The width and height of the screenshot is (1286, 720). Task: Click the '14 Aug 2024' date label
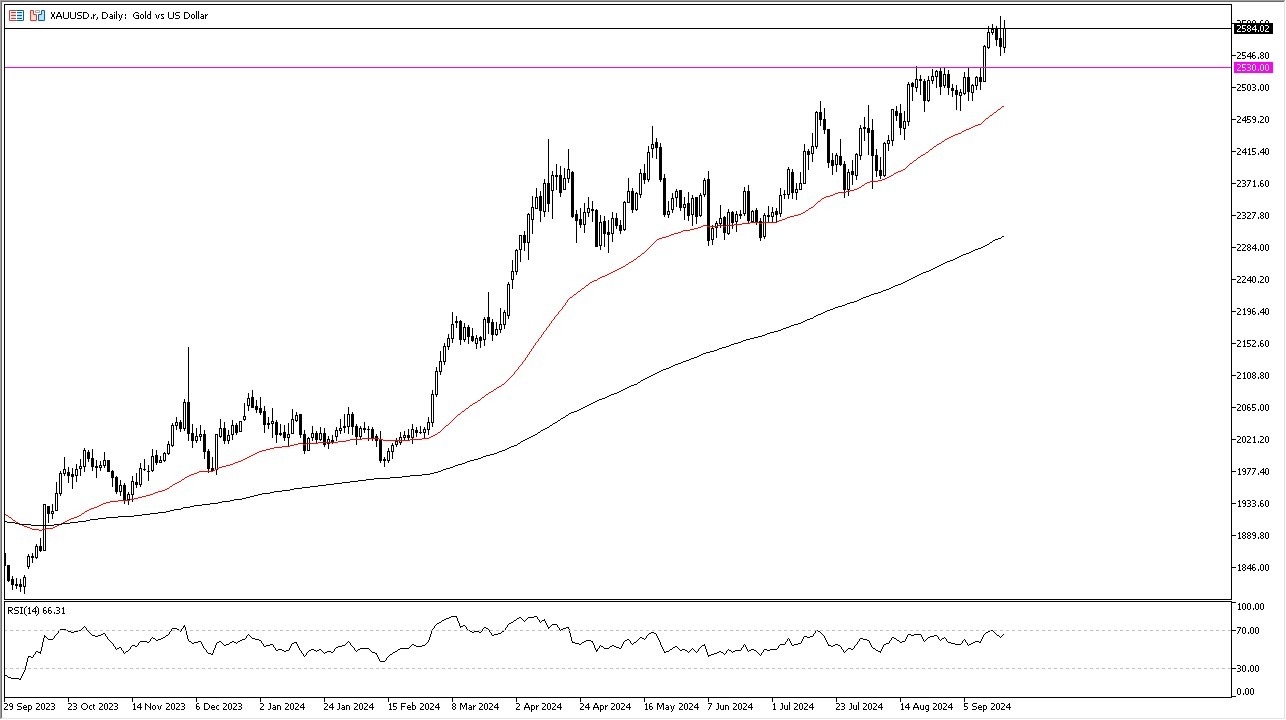coord(926,706)
